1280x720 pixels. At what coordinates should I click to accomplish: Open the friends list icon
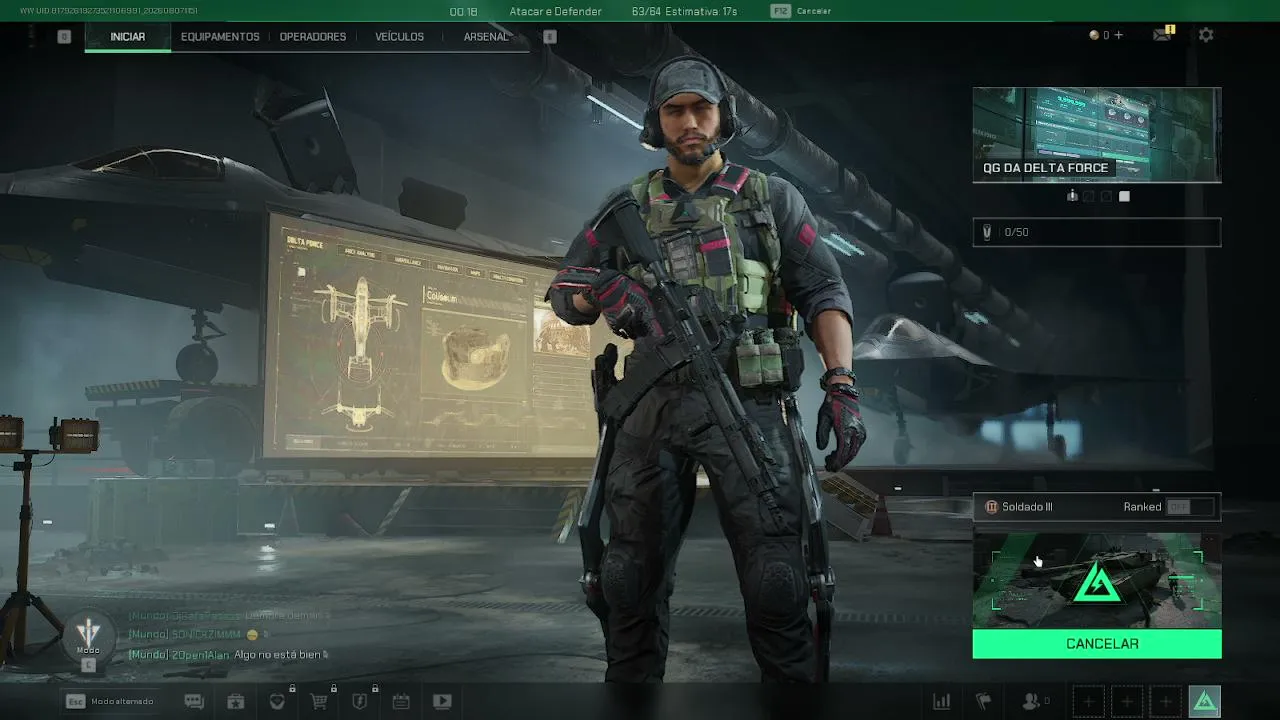1034,702
